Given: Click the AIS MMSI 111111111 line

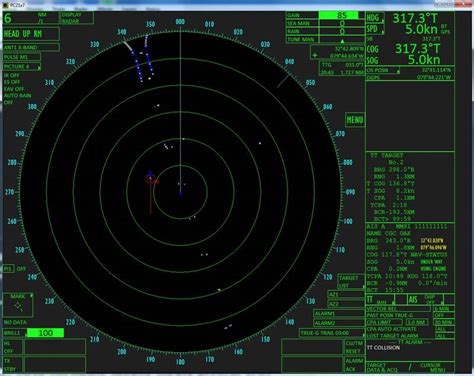Looking at the screenshot, I should (x=407, y=226).
